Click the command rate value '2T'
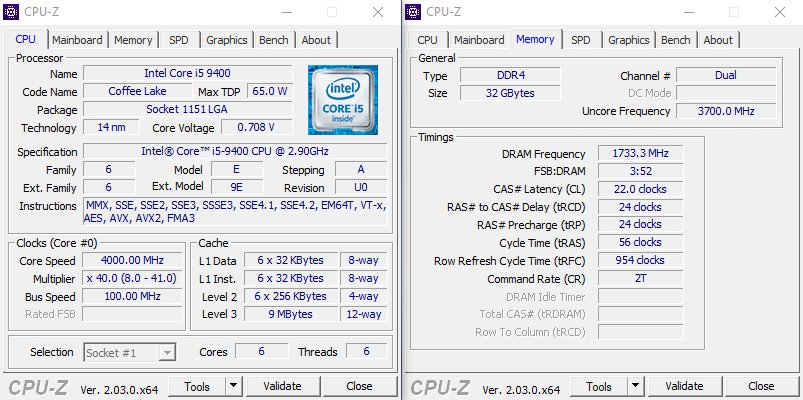 point(640,279)
